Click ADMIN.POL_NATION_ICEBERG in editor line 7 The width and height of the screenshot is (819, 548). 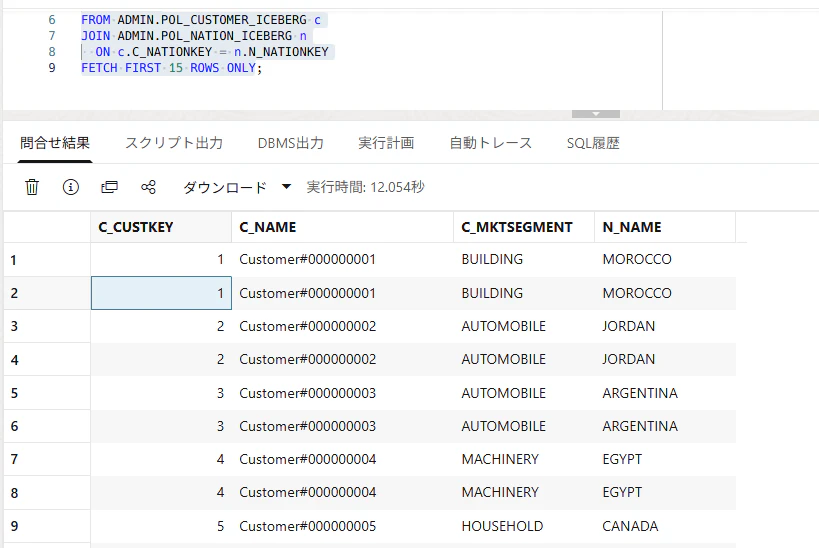pyautogui.click(x=204, y=36)
